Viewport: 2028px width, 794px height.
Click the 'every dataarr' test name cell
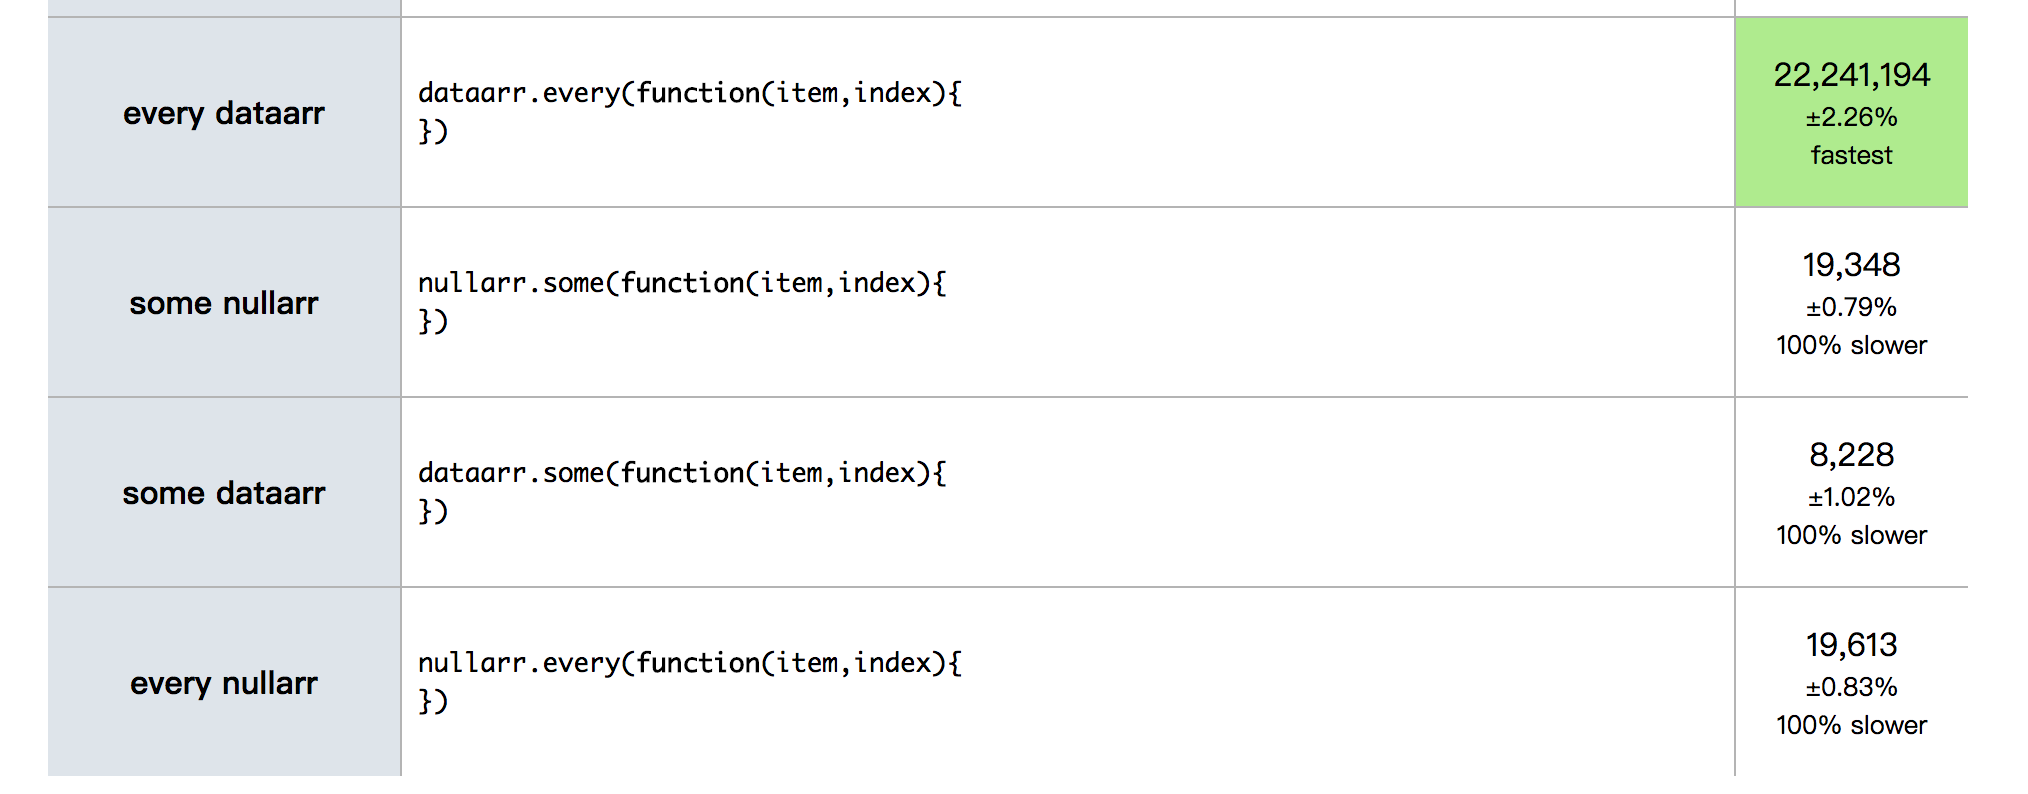[224, 112]
